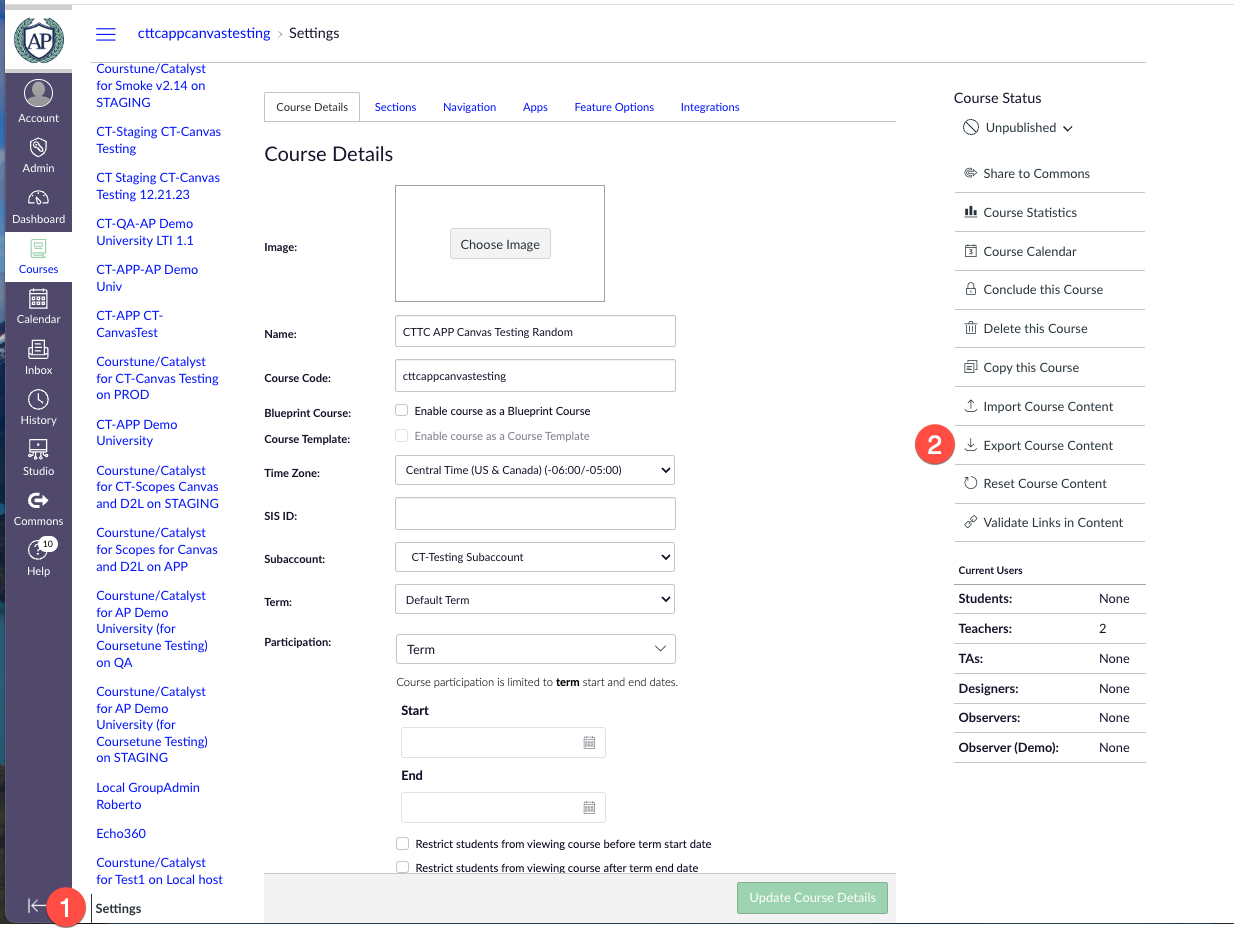
Task: Open the Studio icon in sidebar
Action: [x=38, y=451]
